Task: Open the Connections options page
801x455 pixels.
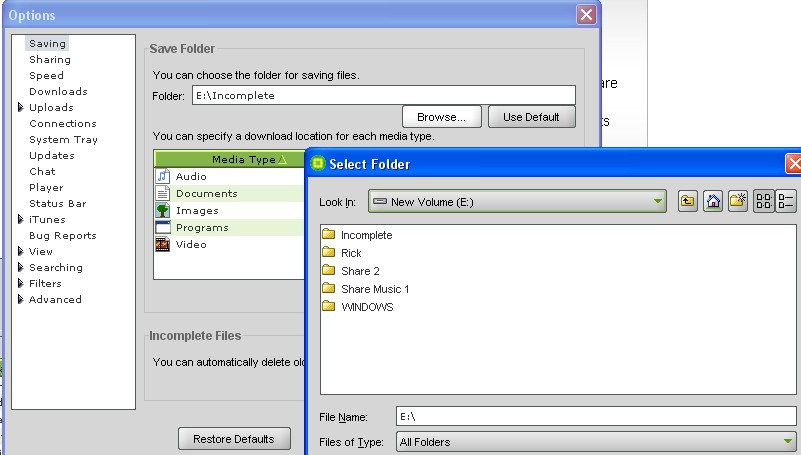Action: [63, 123]
